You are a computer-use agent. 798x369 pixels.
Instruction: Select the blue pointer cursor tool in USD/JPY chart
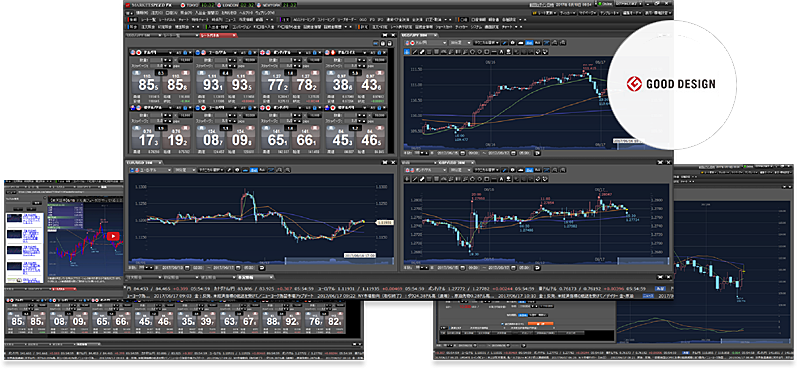407,52
